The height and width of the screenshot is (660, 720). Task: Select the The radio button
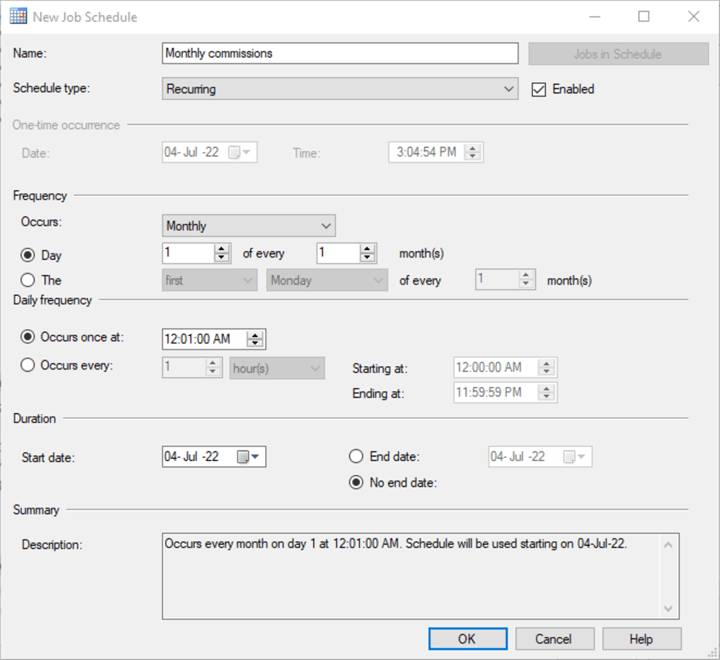tap(28, 280)
